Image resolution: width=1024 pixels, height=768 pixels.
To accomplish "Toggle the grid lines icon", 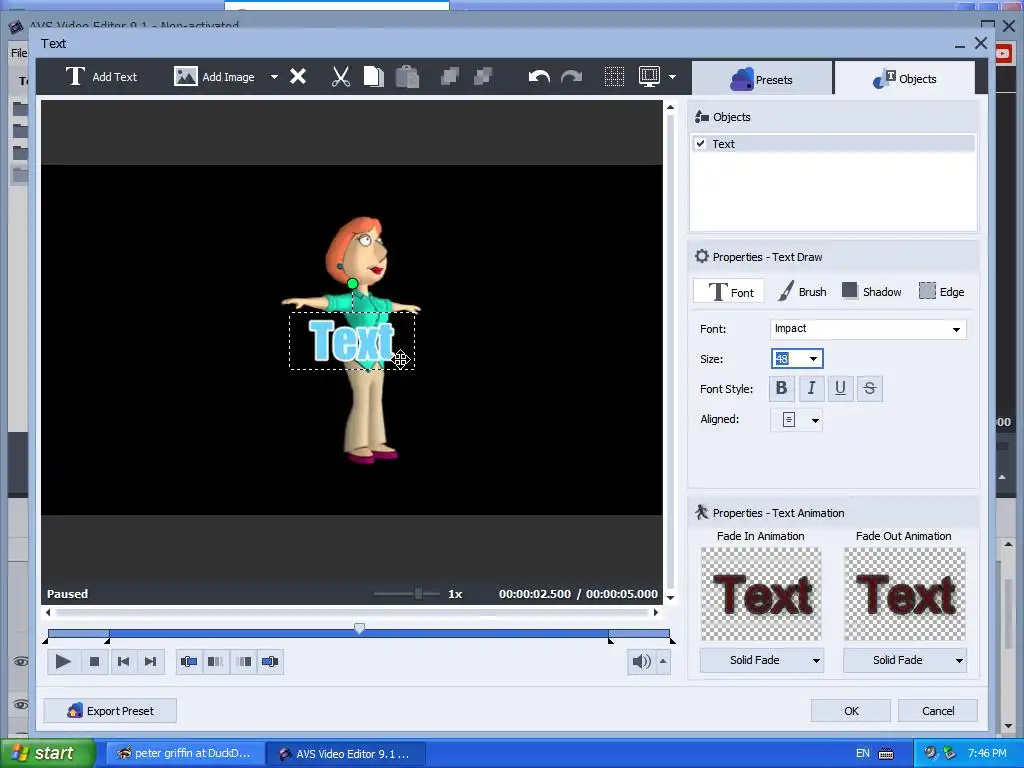I will [x=614, y=76].
